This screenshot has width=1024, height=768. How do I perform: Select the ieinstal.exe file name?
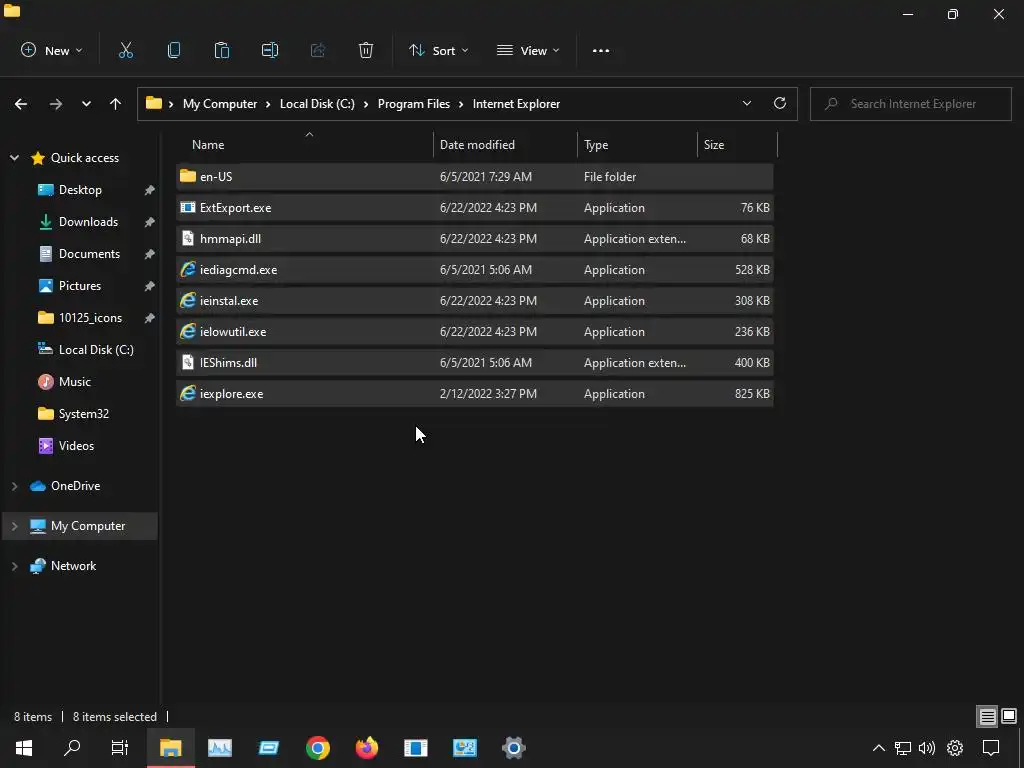(229, 301)
